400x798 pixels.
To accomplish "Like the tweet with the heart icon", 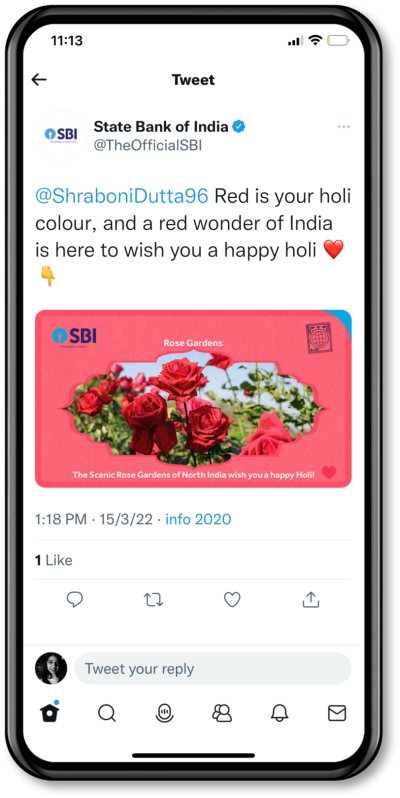I will (232, 600).
